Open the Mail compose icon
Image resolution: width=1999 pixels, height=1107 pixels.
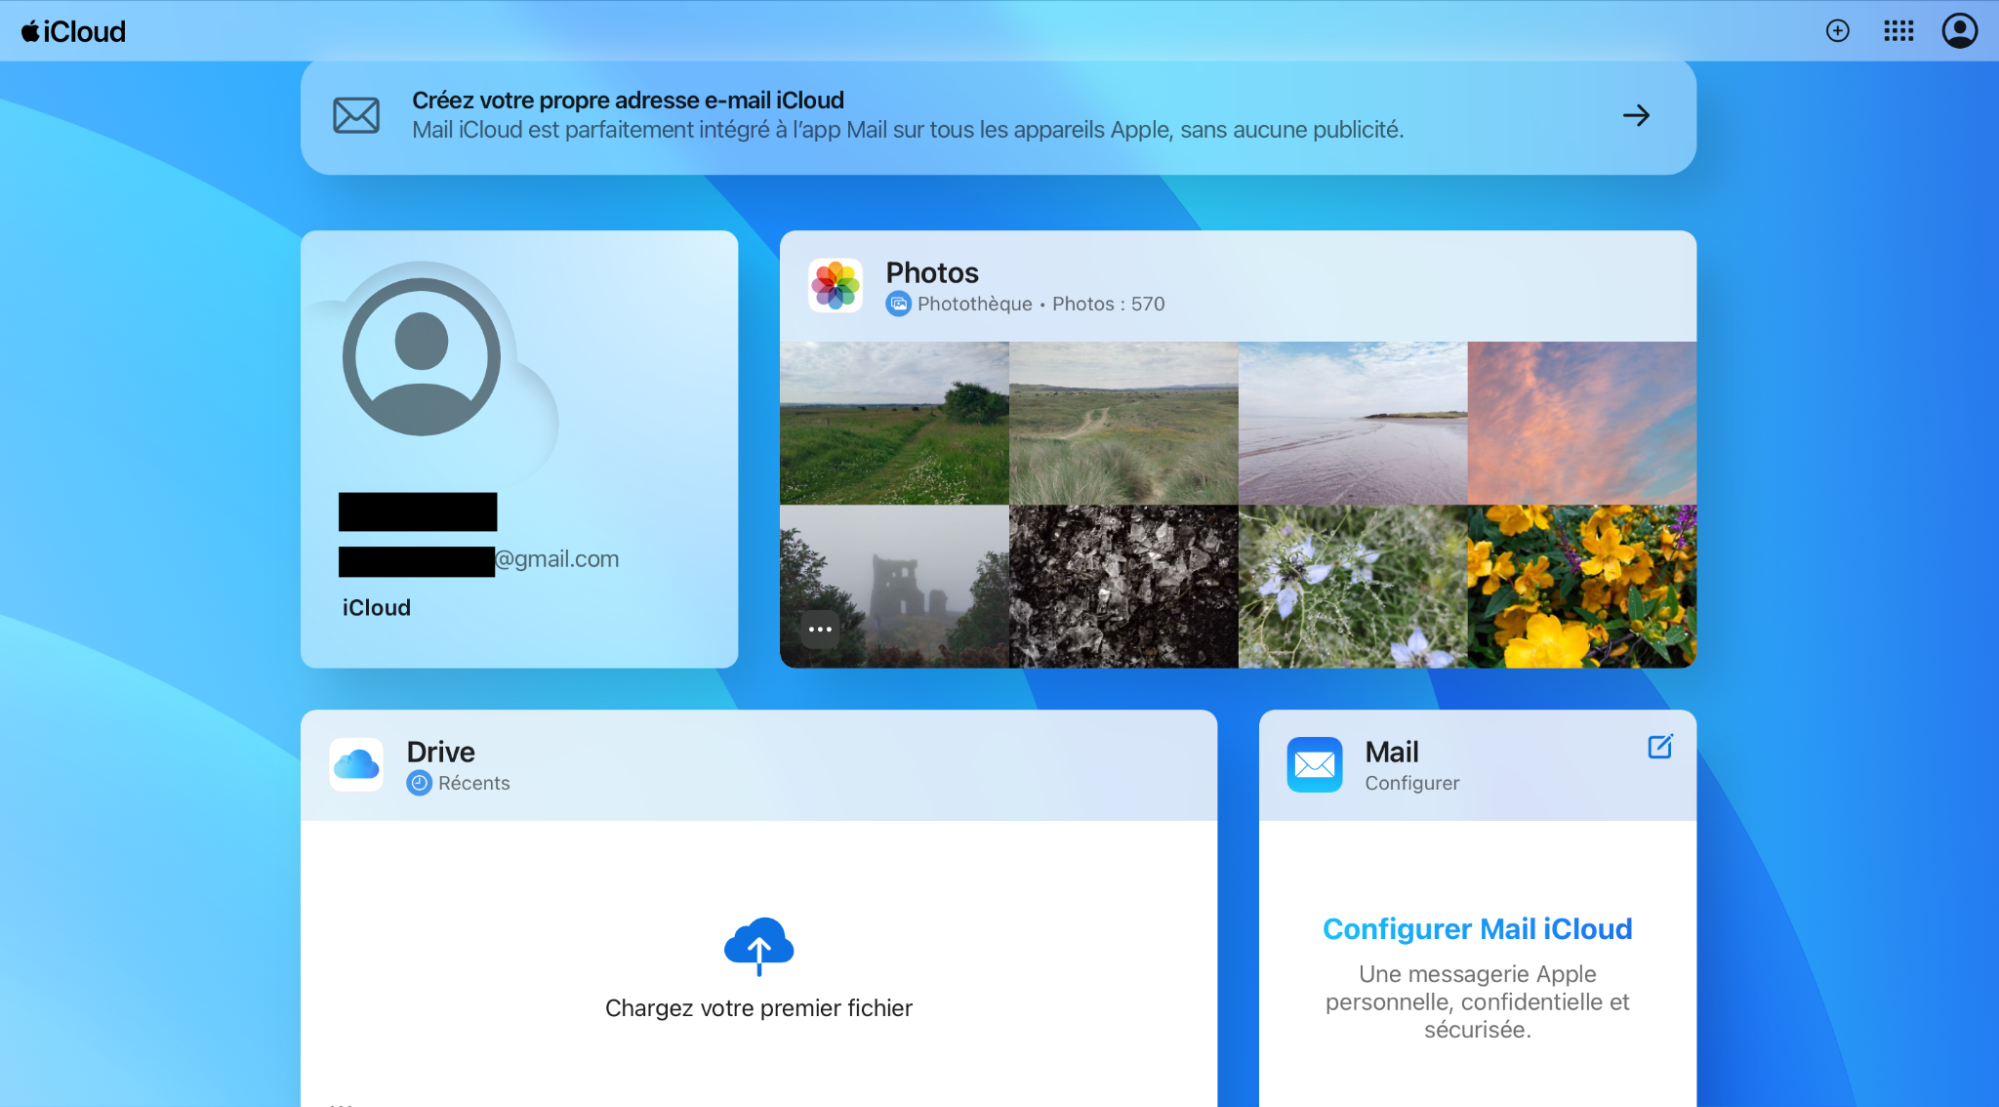[1660, 745]
